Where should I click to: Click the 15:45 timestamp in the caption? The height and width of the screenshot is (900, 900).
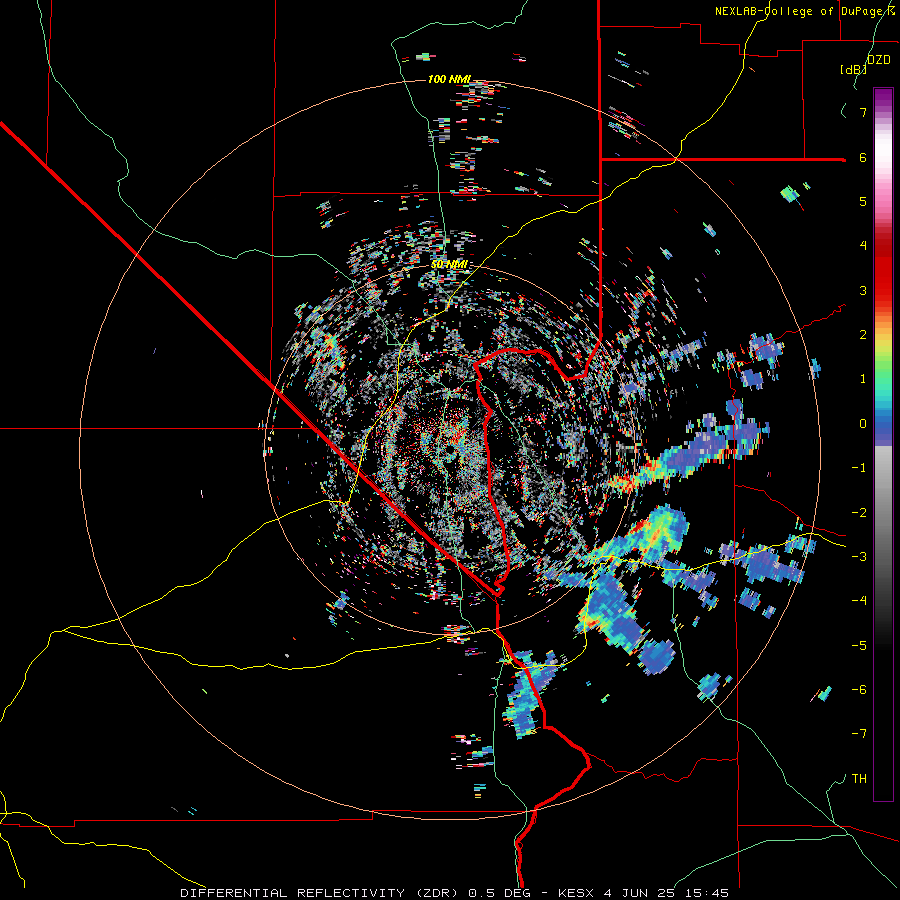coord(707,893)
